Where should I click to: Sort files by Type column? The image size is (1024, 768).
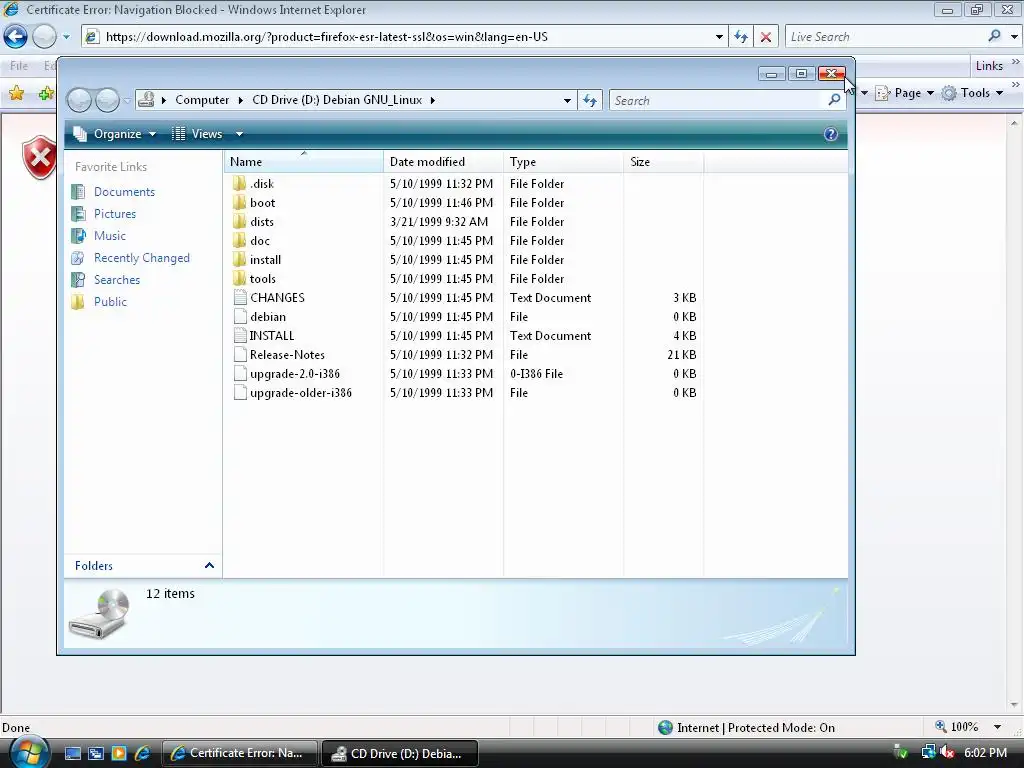coord(564,162)
